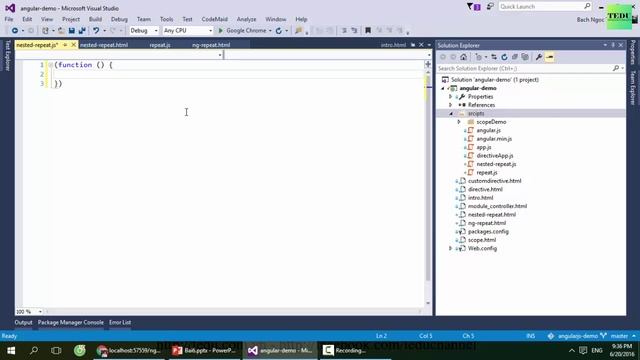Image resolution: width=640 pixels, height=360 pixels.
Task: Click Solution Explorer Refresh icon
Action: click(x=504, y=57)
